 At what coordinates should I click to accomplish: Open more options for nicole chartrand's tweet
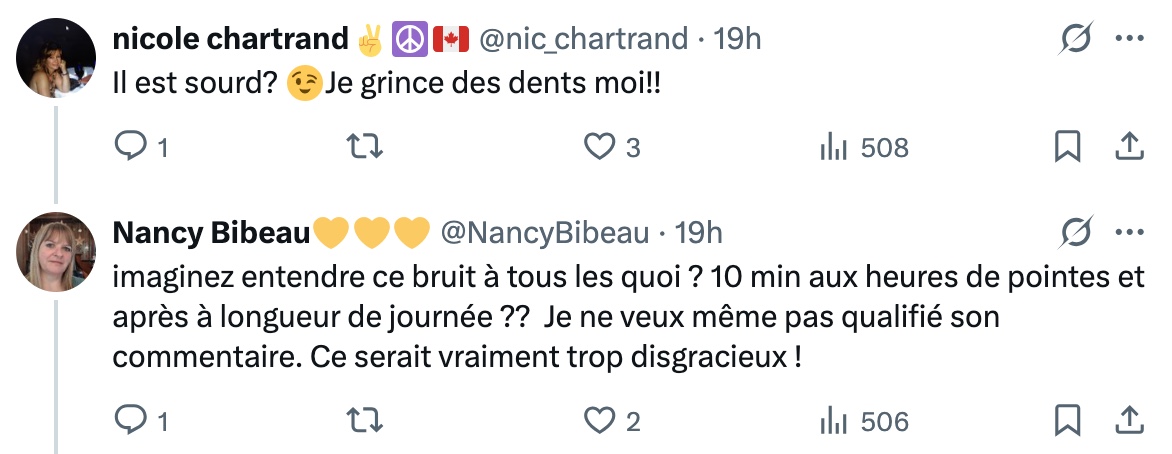(1129, 39)
